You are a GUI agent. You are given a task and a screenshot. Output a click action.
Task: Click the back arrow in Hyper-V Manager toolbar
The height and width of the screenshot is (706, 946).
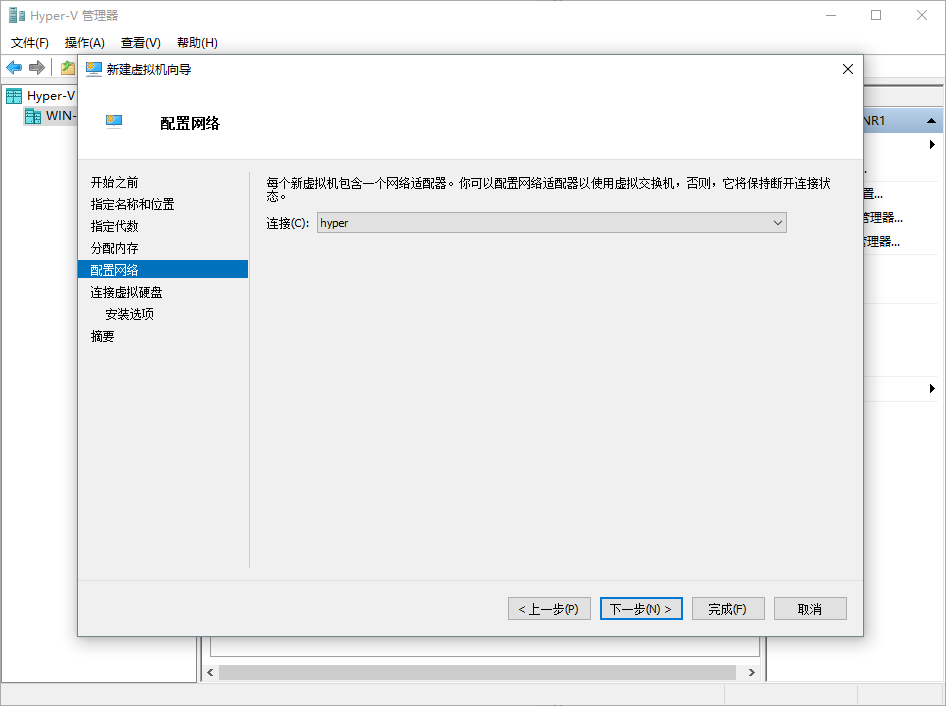pos(14,68)
